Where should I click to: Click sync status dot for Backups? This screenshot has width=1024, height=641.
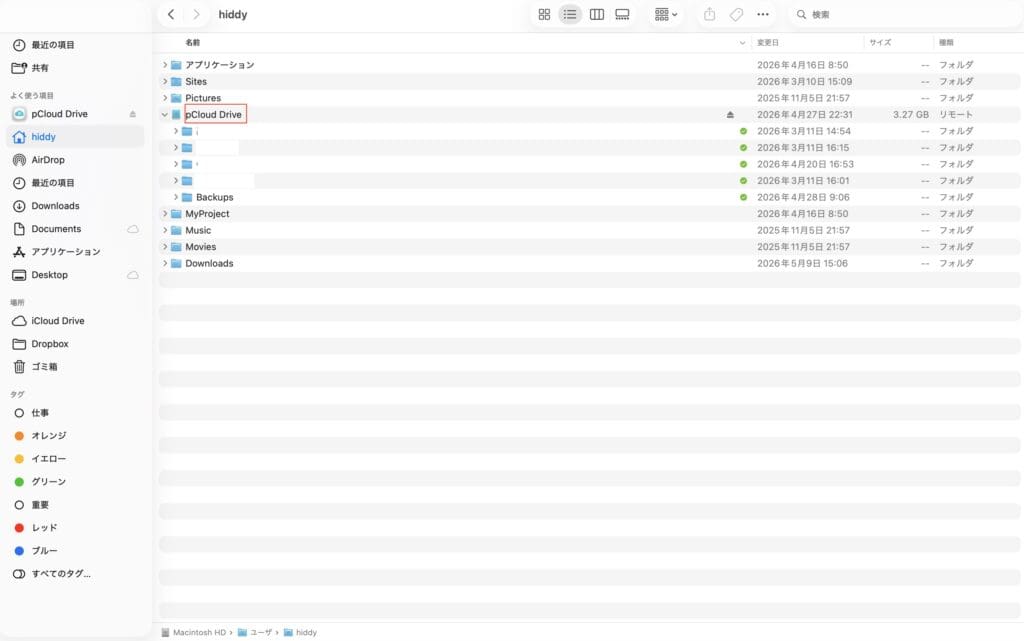(743, 197)
